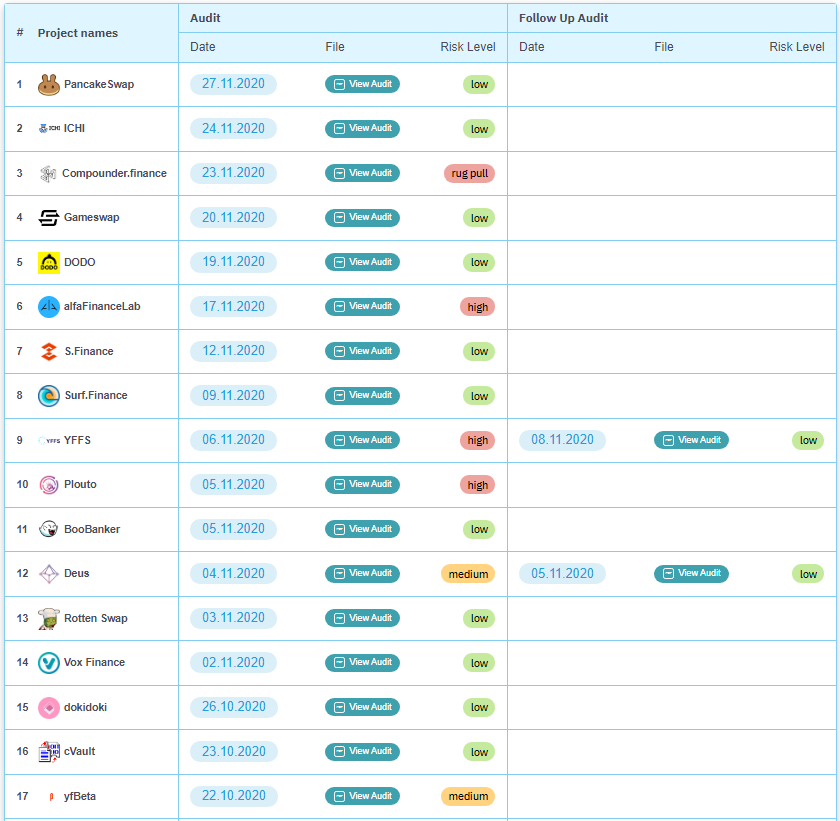
Task: Open View Audit for Surf.Finance
Action: click(x=362, y=395)
